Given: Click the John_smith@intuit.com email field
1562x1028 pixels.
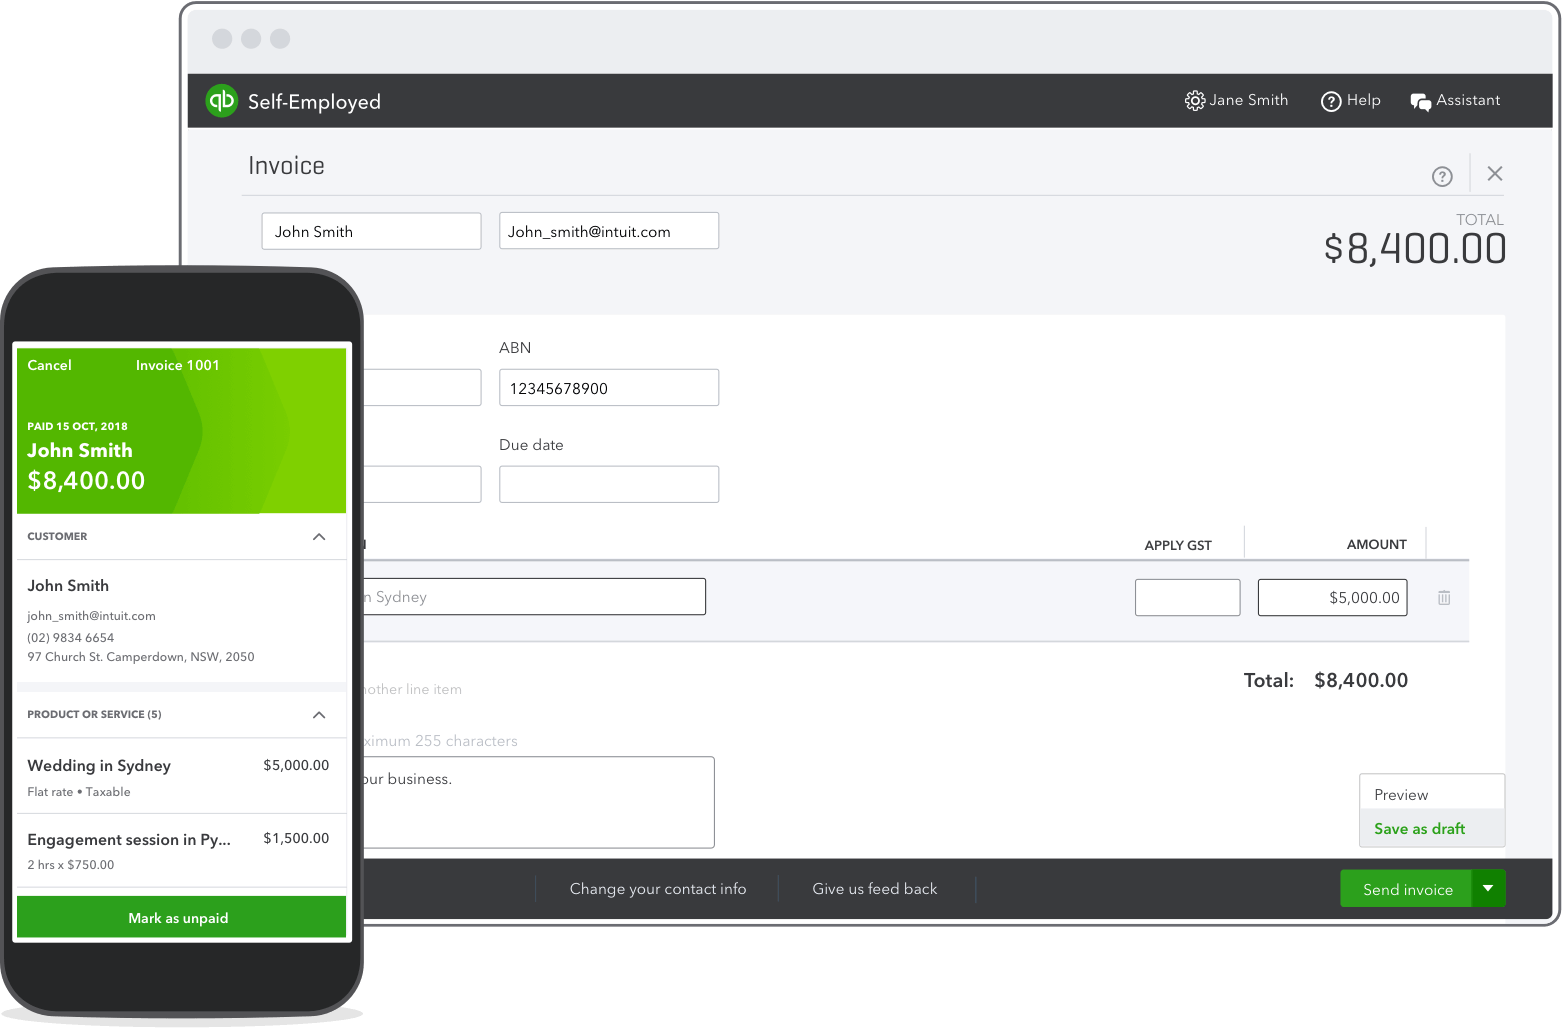Looking at the screenshot, I should tap(609, 231).
